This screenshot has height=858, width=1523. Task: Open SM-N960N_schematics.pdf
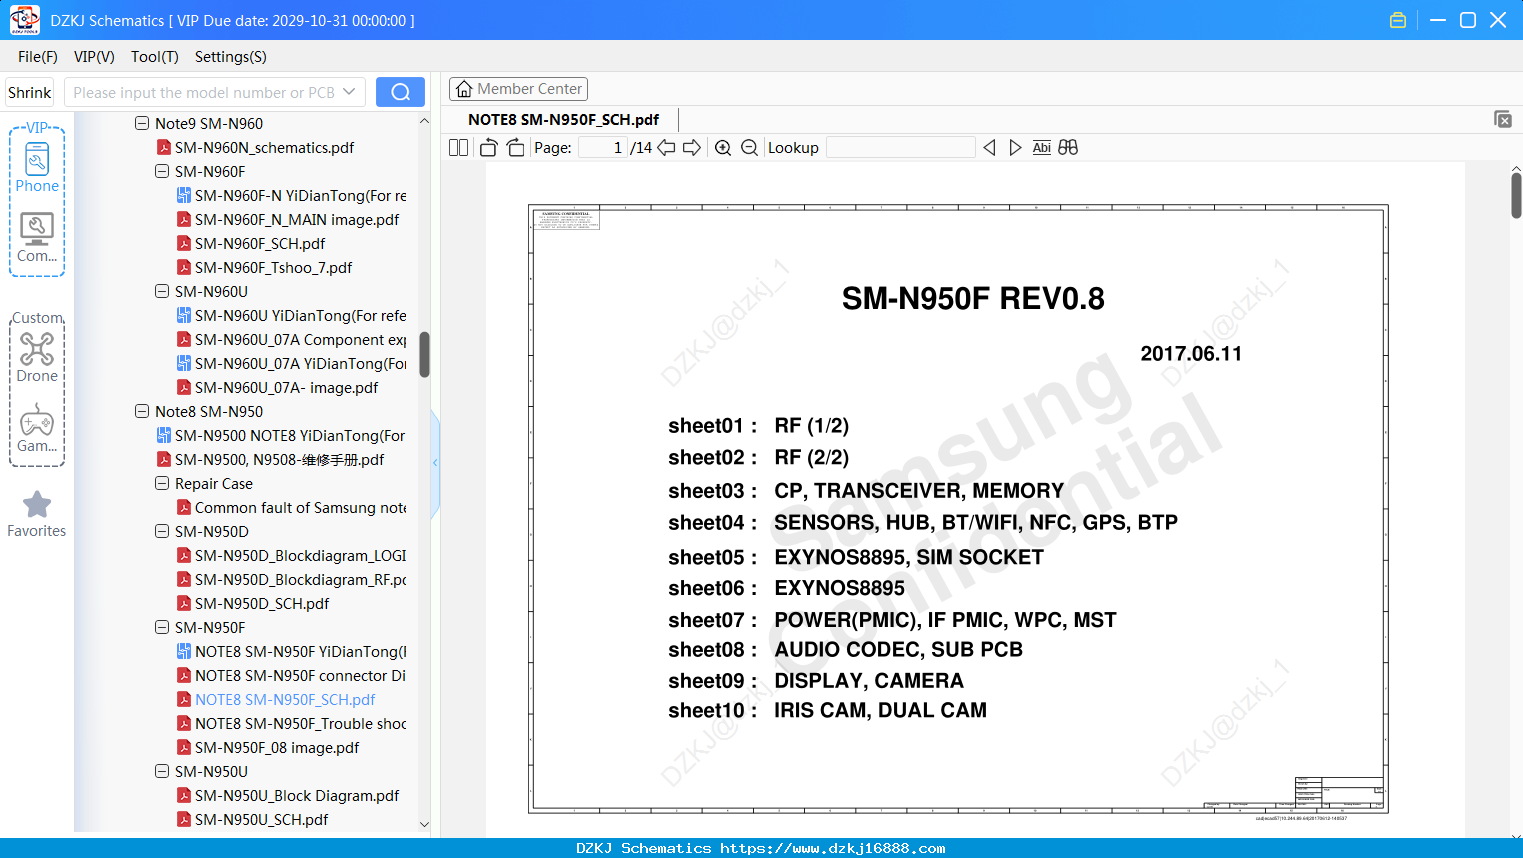(264, 148)
